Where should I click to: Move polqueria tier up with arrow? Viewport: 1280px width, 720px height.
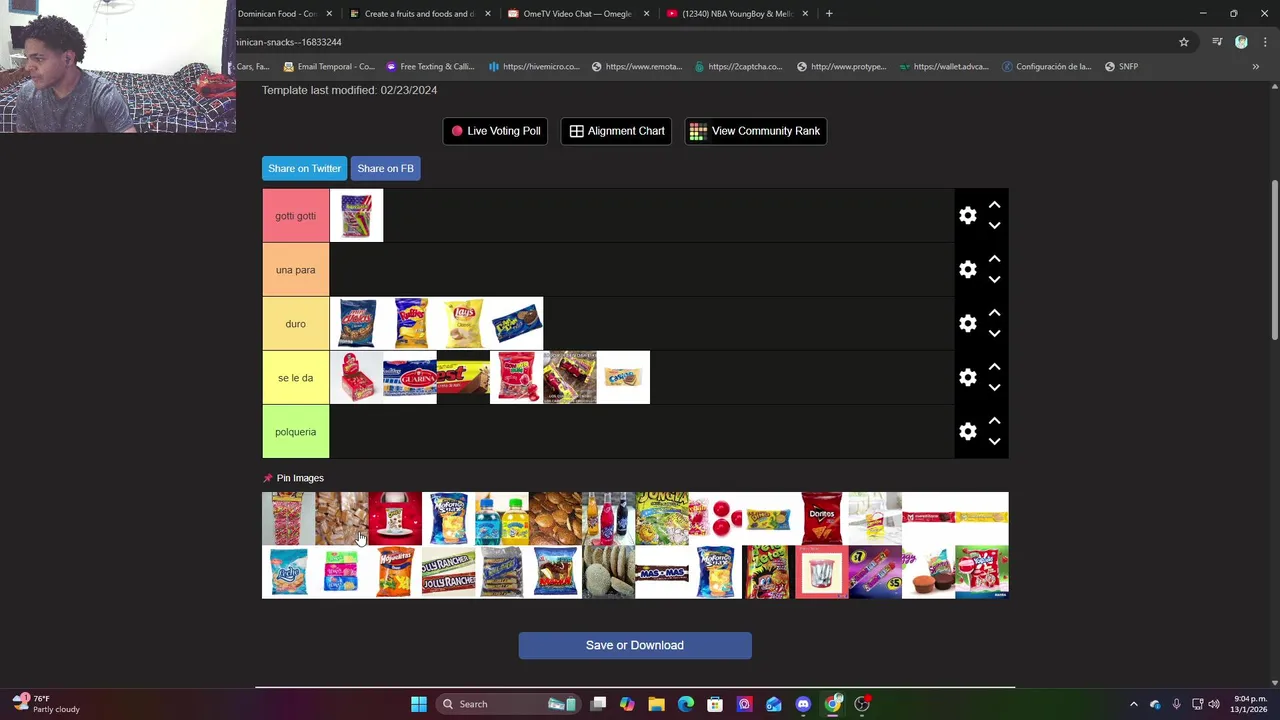(994, 421)
